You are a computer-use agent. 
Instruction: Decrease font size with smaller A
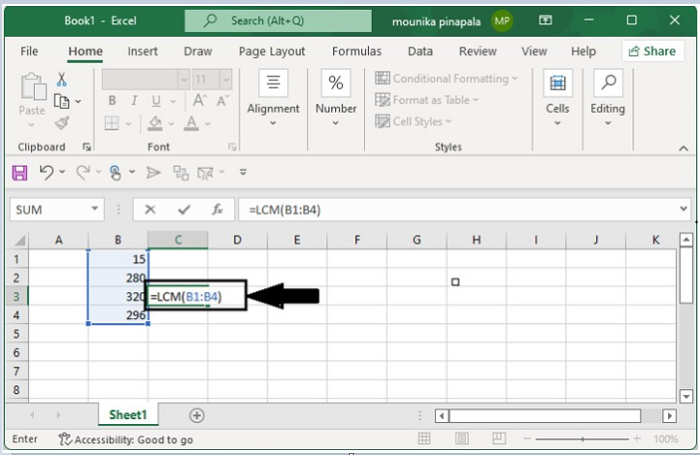click(222, 101)
